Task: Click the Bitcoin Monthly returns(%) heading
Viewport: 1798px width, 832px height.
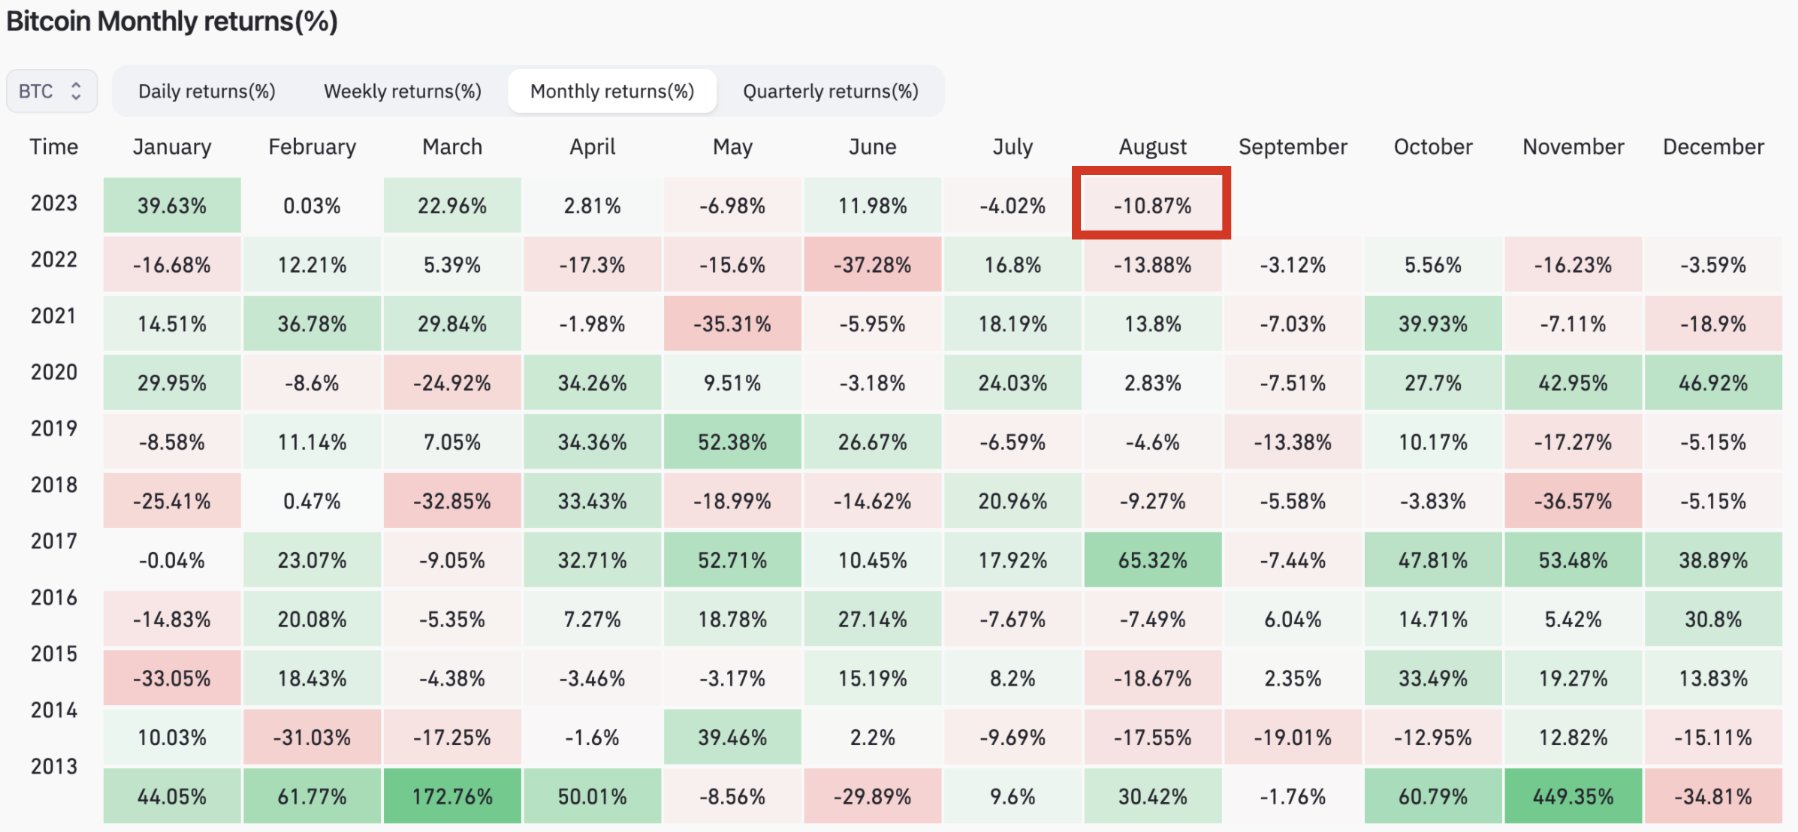Action: point(172,21)
